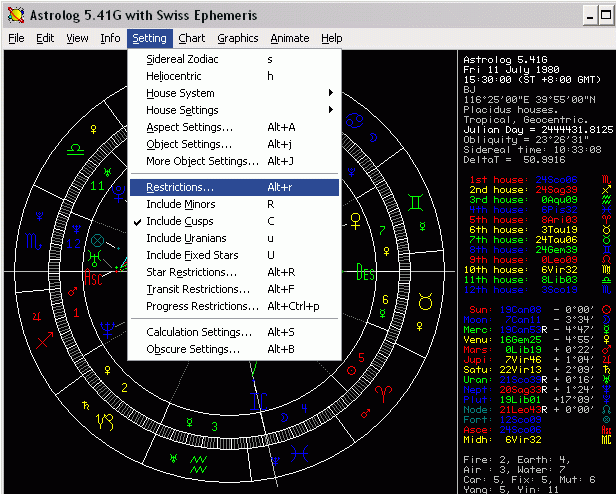The width and height of the screenshot is (616, 494).
Task: Click the green Des marker on chart
Action: [x=365, y=272]
